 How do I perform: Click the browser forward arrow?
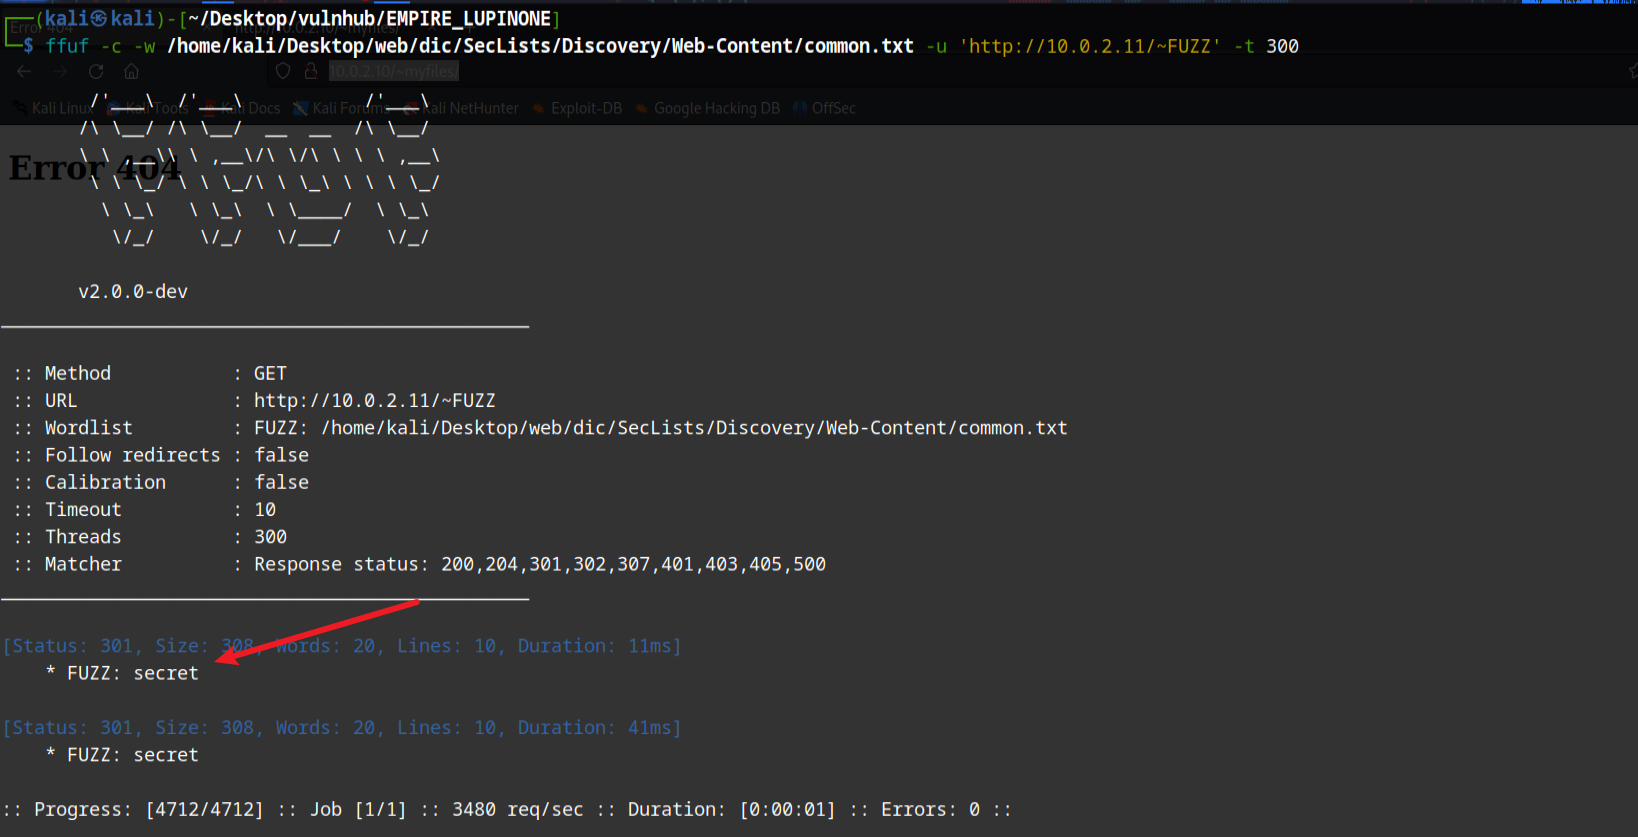pos(60,71)
